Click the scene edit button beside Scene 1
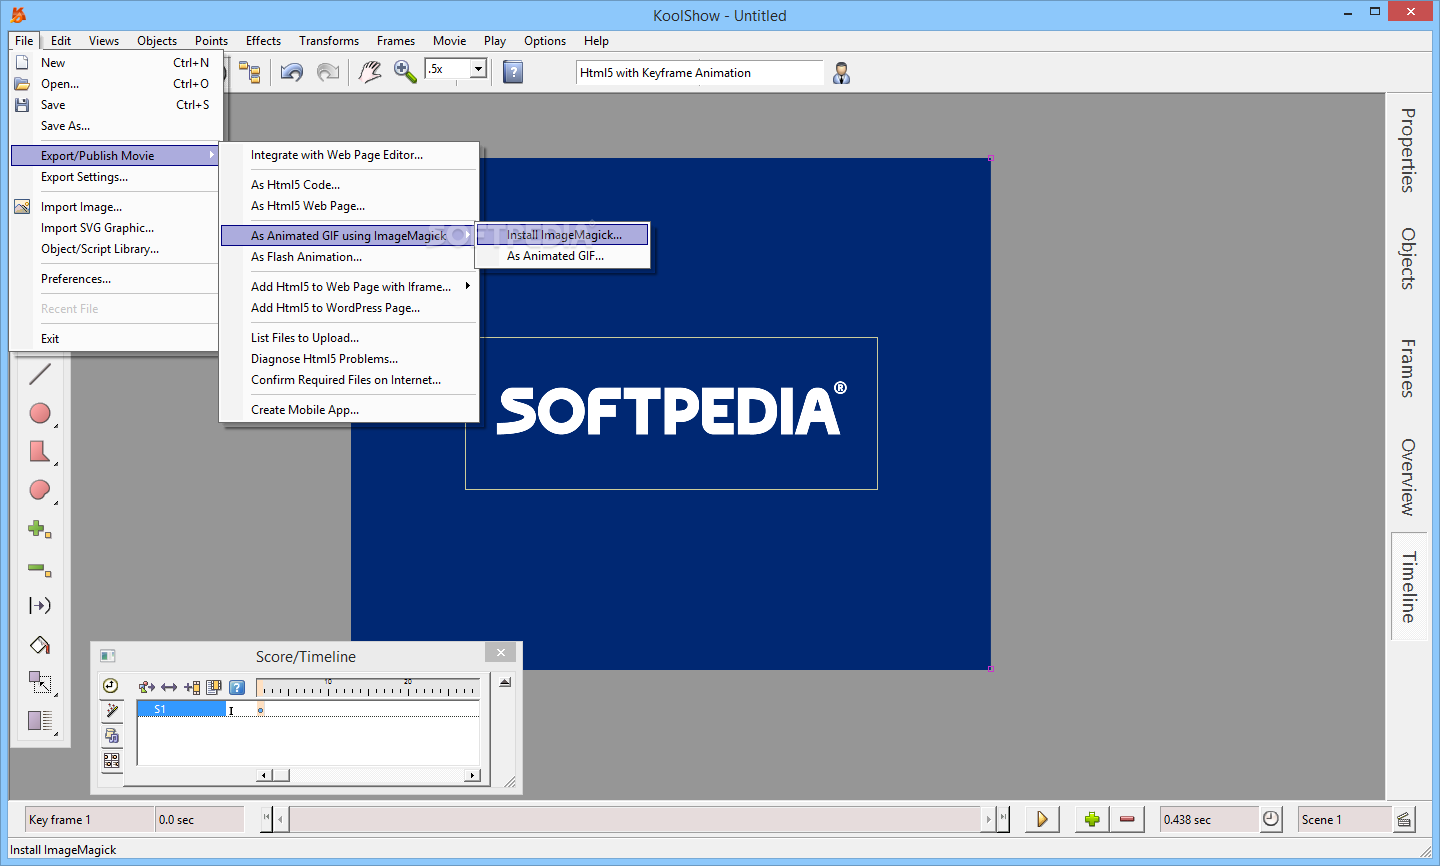Image resolution: width=1440 pixels, height=866 pixels. [1404, 819]
